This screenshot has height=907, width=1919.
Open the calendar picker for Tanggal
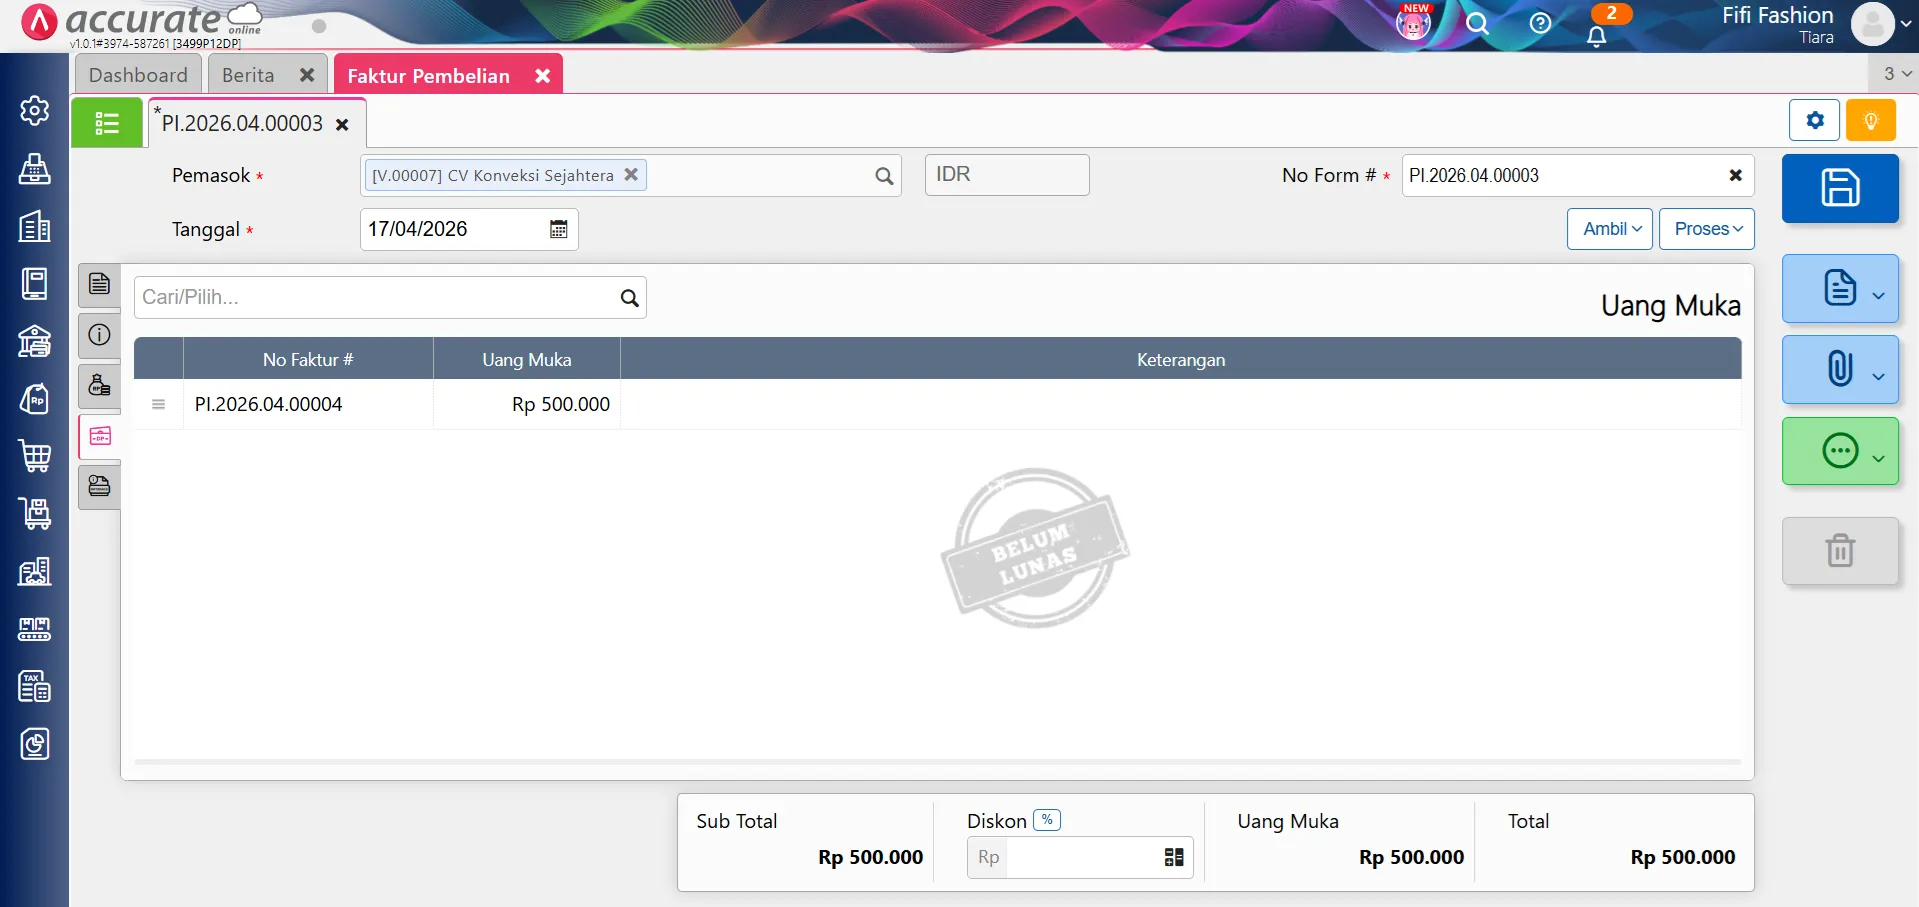pos(558,229)
